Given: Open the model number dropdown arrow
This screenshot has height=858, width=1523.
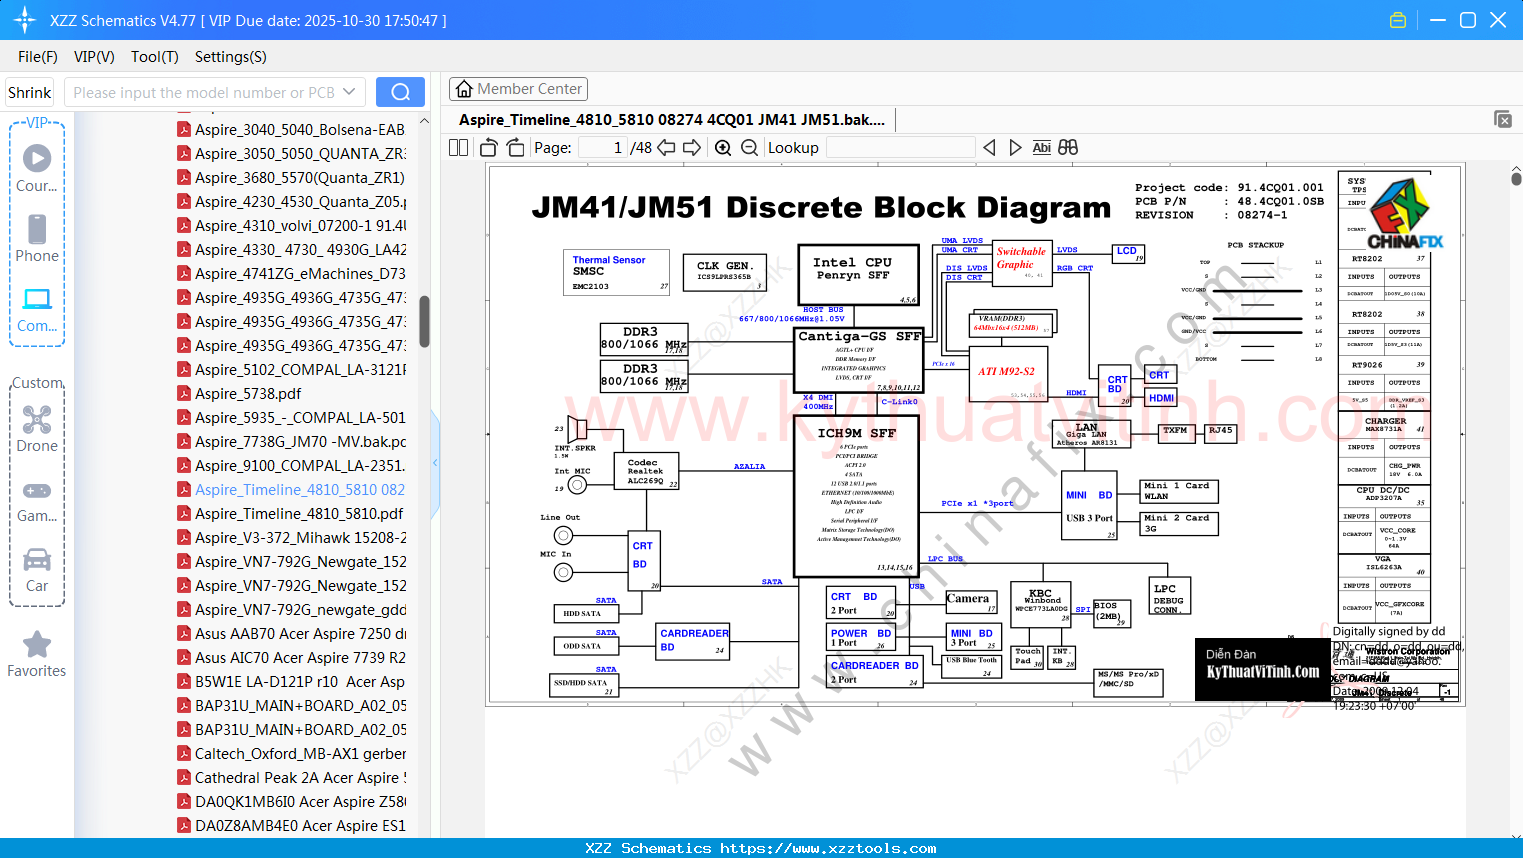Looking at the screenshot, I should (349, 92).
